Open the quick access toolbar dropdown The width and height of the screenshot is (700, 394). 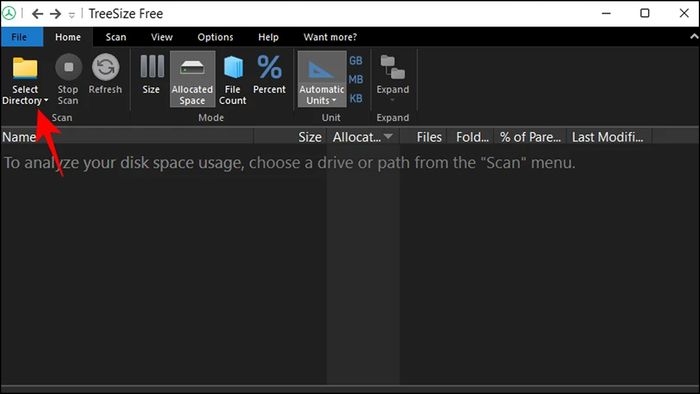[x=71, y=15]
